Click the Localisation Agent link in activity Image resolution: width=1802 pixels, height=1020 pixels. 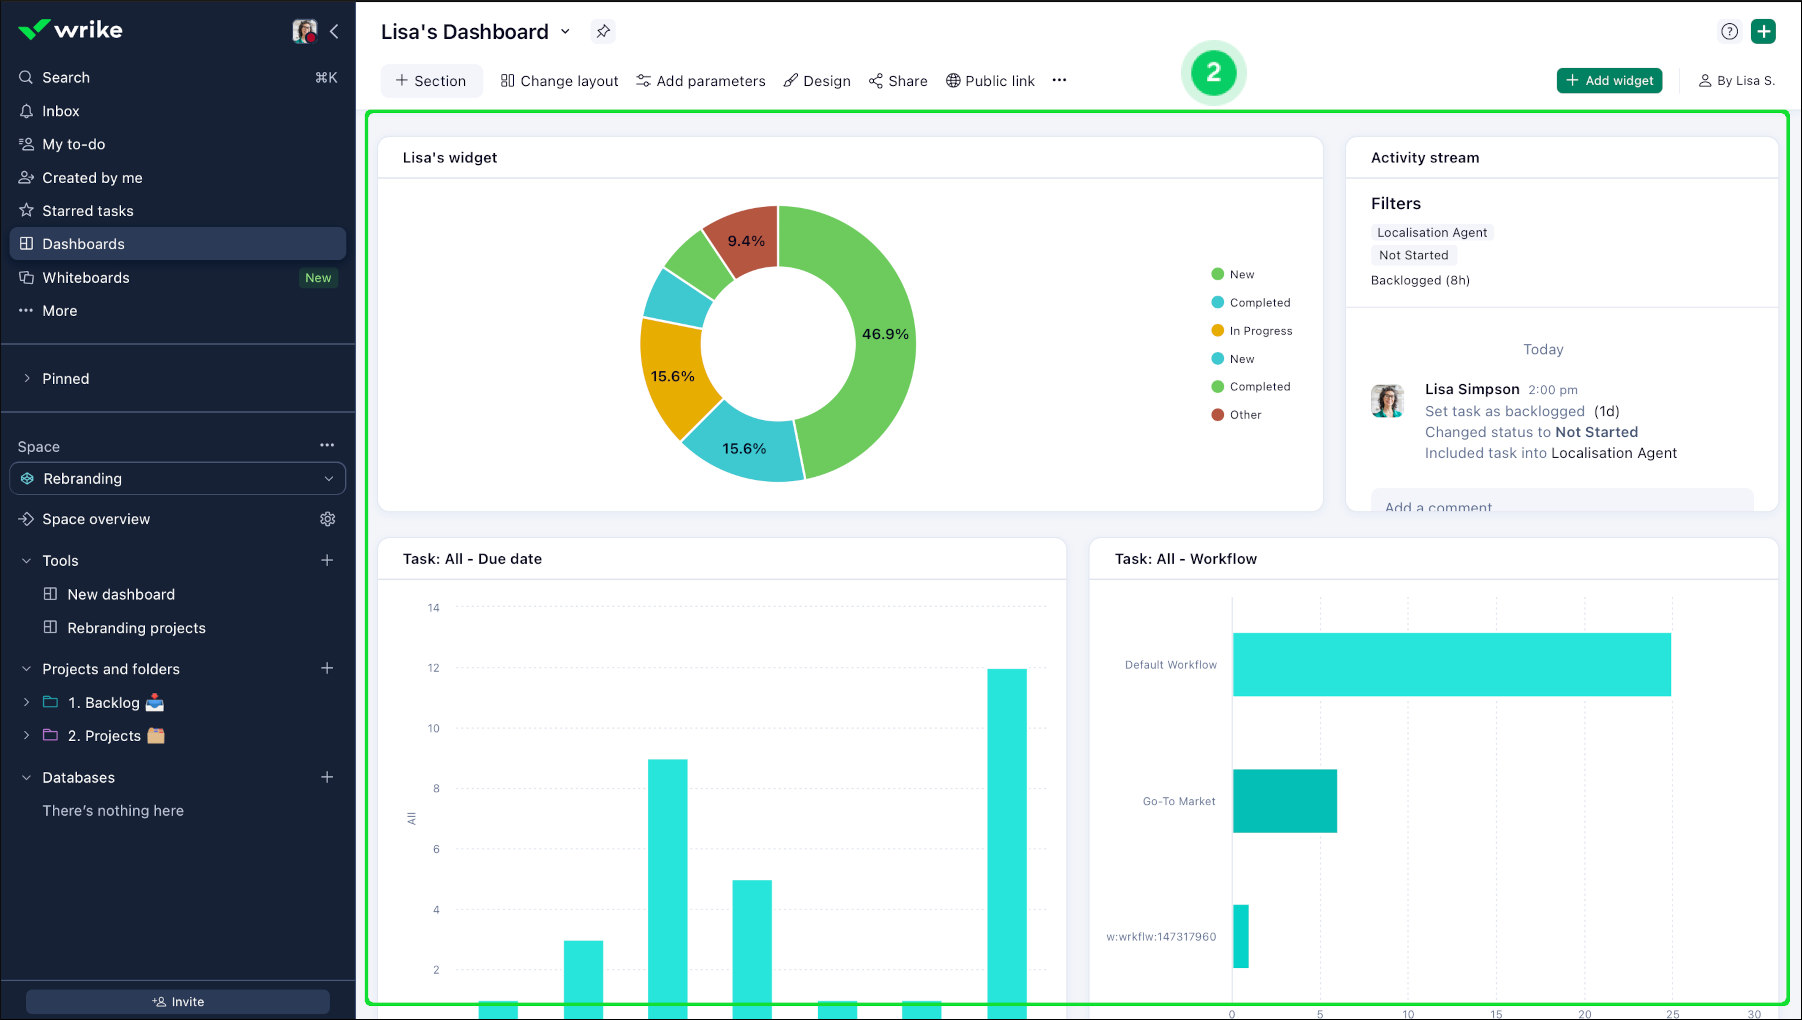coord(1614,453)
